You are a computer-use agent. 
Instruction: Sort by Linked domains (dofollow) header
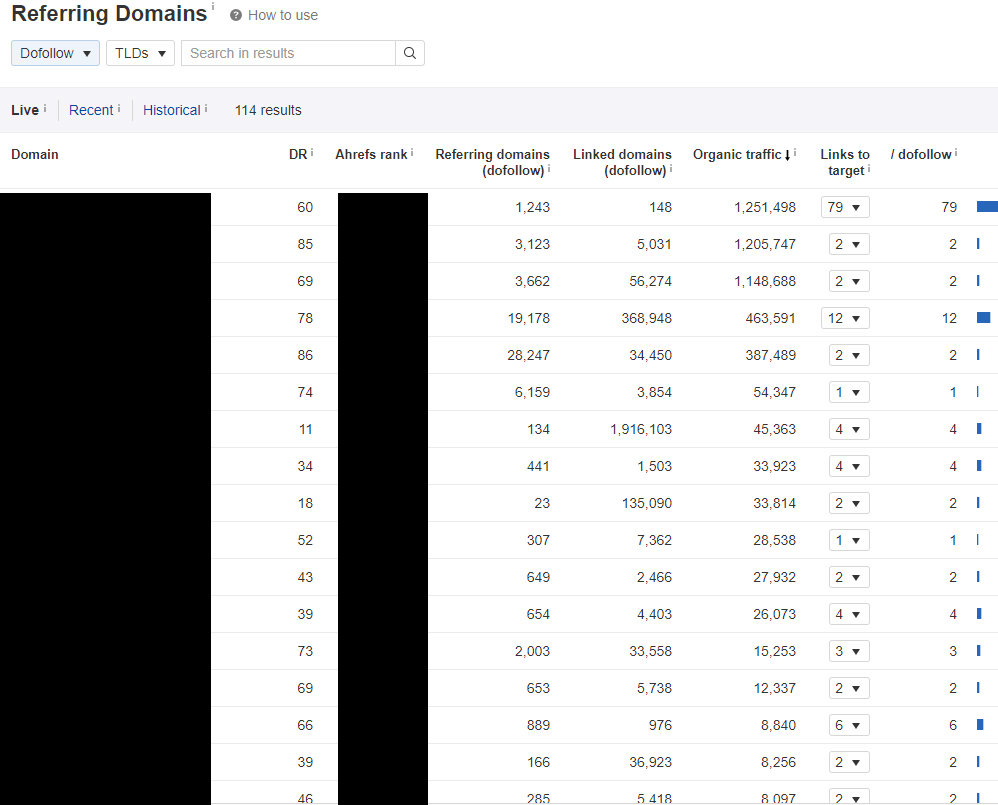622,162
